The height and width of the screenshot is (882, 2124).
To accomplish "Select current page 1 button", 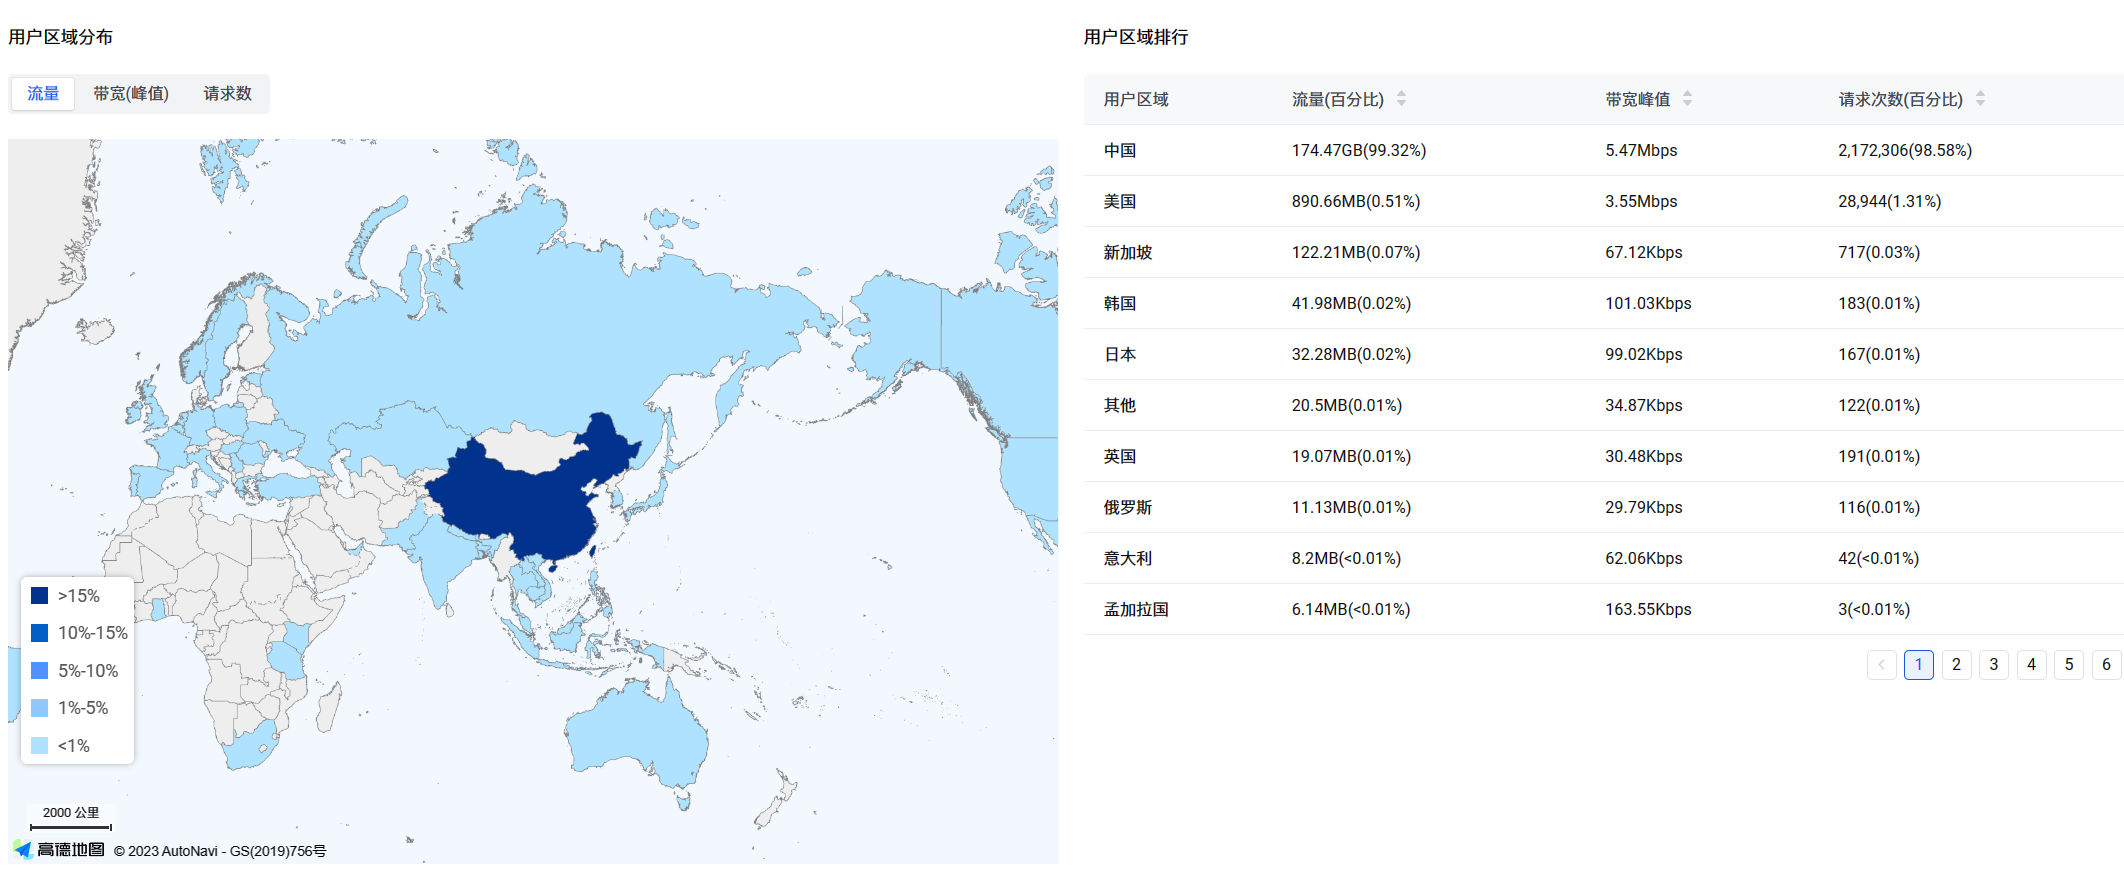I will 1918,665.
